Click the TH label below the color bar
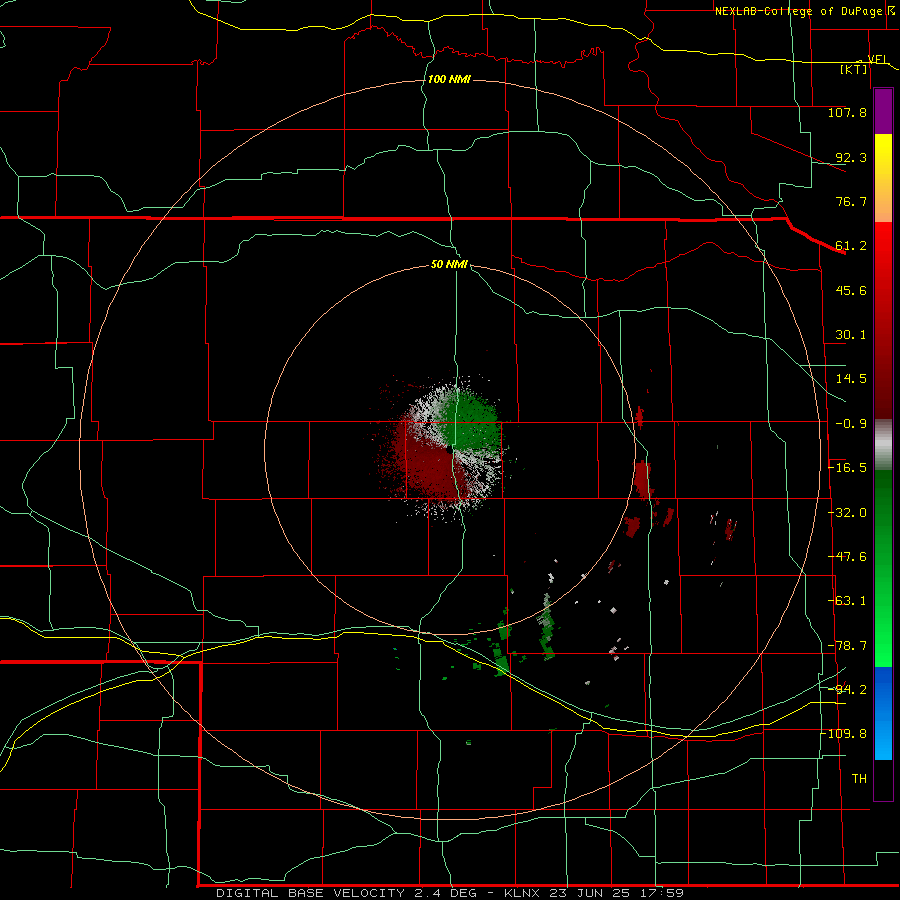 pyautogui.click(x=859, y=778)
